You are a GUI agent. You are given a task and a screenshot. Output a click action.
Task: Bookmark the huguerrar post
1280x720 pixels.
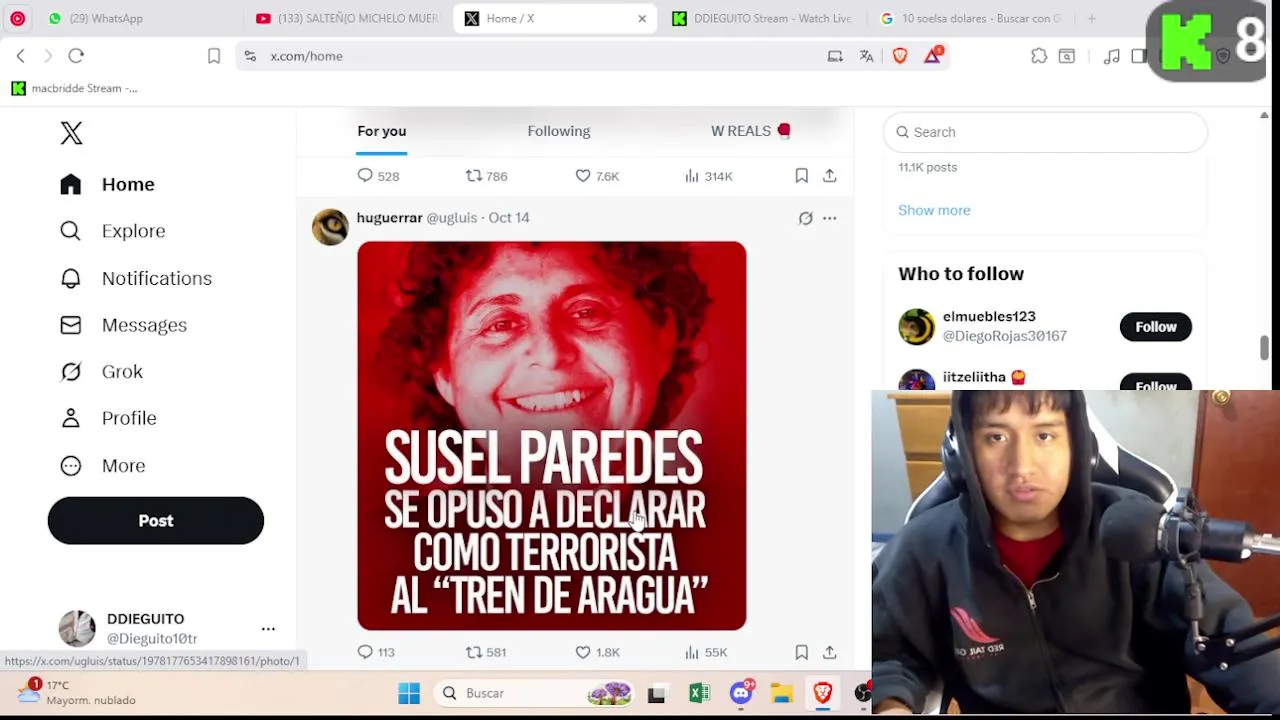[801, 652]
